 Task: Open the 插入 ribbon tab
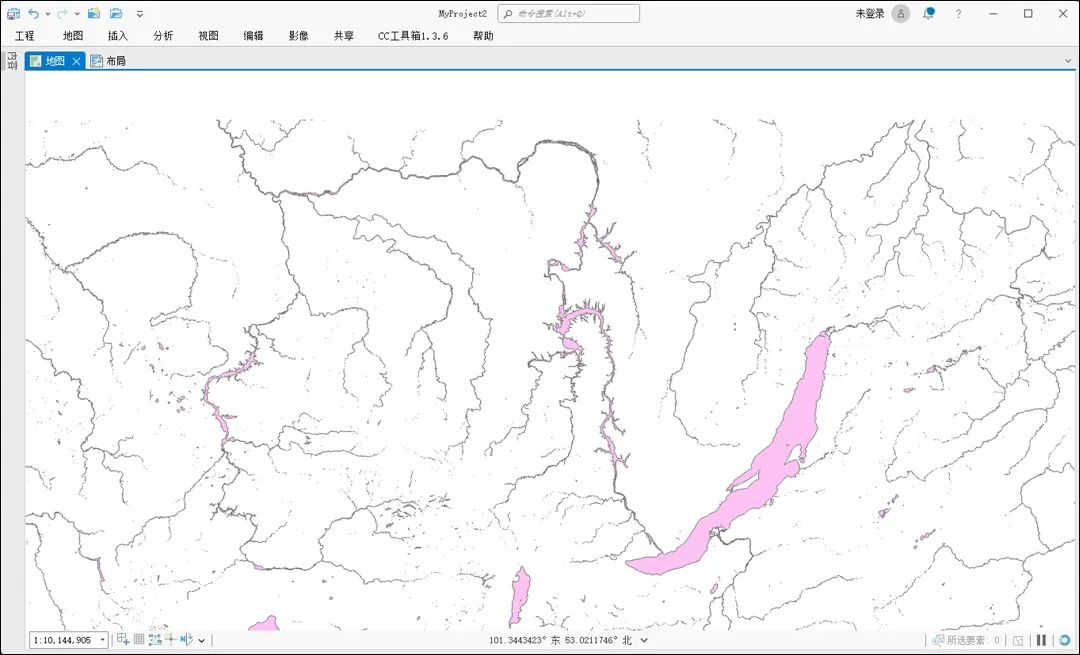pyautogui.click(x=118, y=36)
